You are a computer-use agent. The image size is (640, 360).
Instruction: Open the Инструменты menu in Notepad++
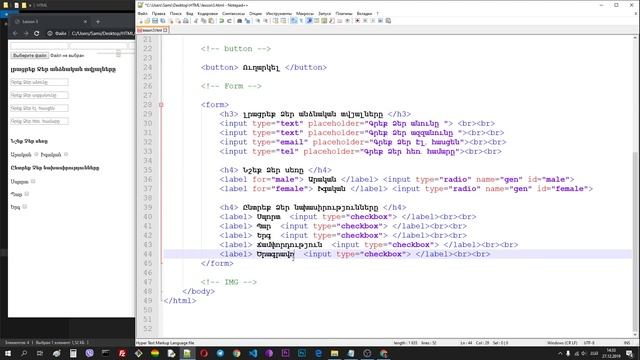pyautogui.click(x=279, y=13)
